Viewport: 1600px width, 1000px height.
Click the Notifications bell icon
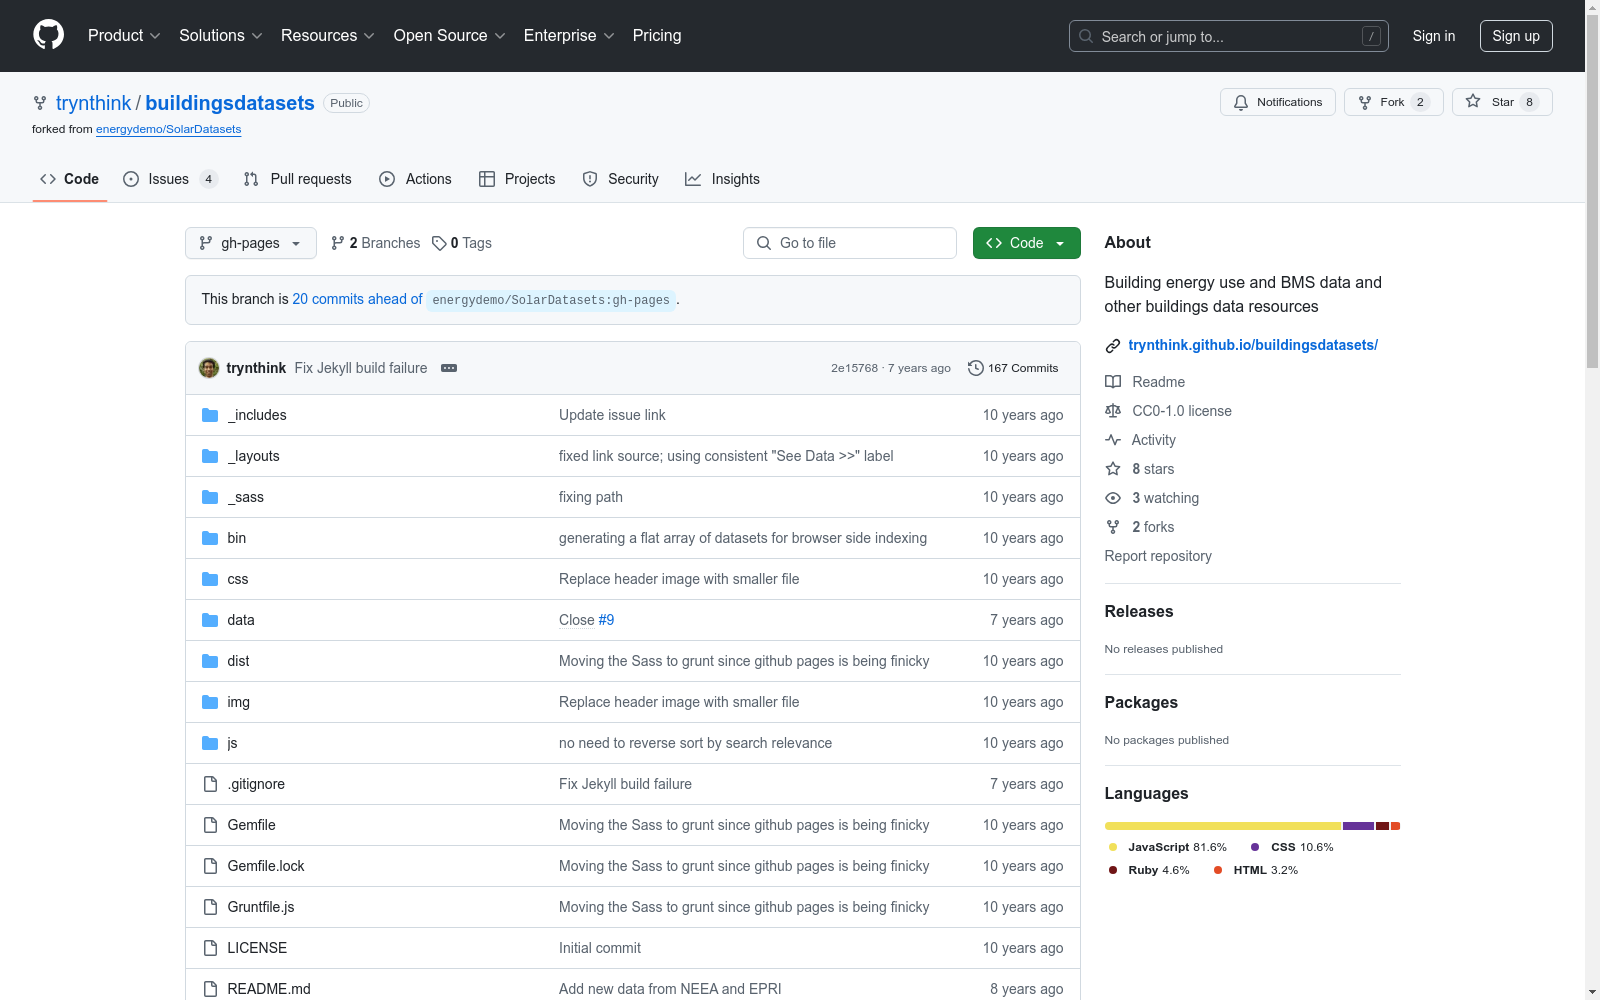pyautogui.click(x=1241, y=102)
